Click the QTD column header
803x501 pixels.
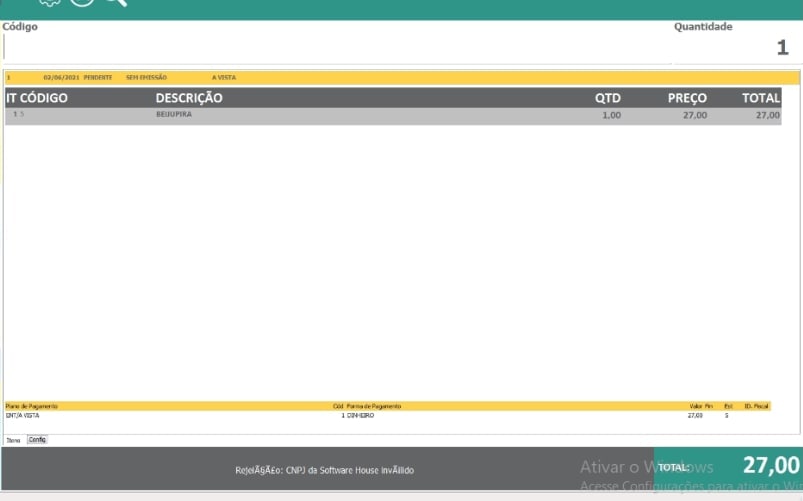coord(608,98)
